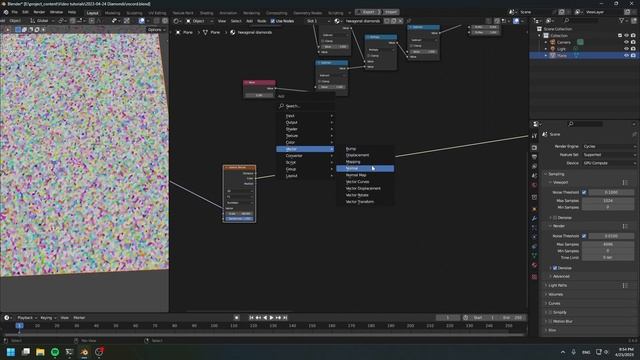Open the Keying menu in the timeline
Screen dimensions: 640x360
click(x=48, y=318)
